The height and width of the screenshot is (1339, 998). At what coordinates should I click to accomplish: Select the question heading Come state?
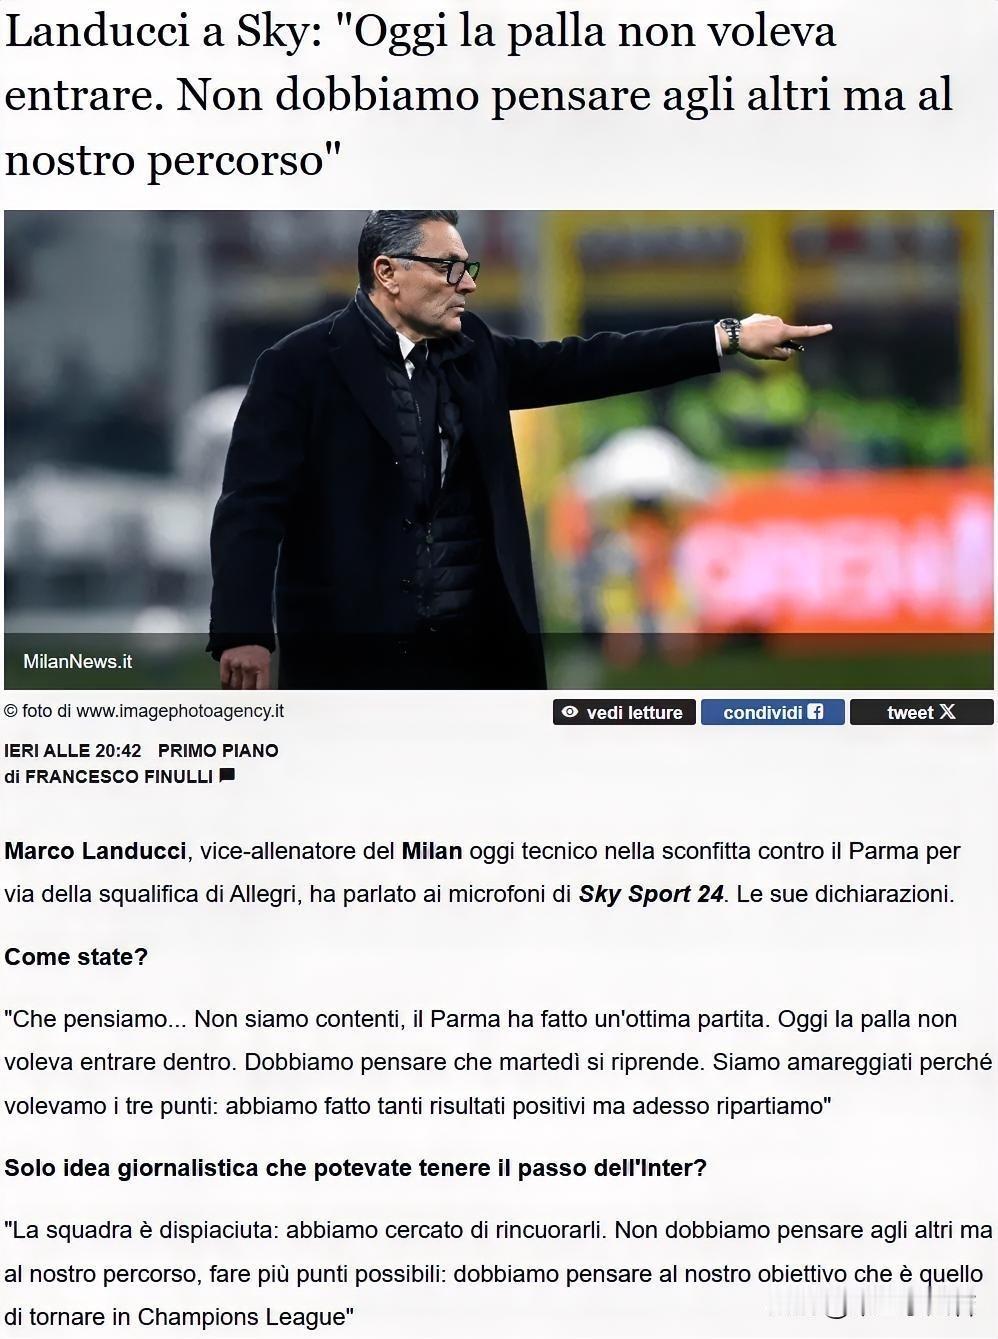click(76, 957)
